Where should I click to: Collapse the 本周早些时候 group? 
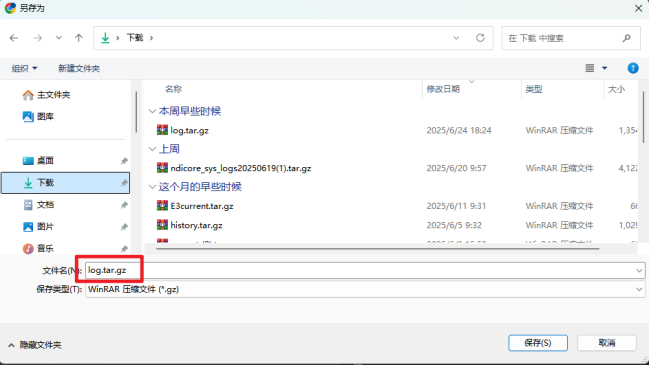click(152, 111)
